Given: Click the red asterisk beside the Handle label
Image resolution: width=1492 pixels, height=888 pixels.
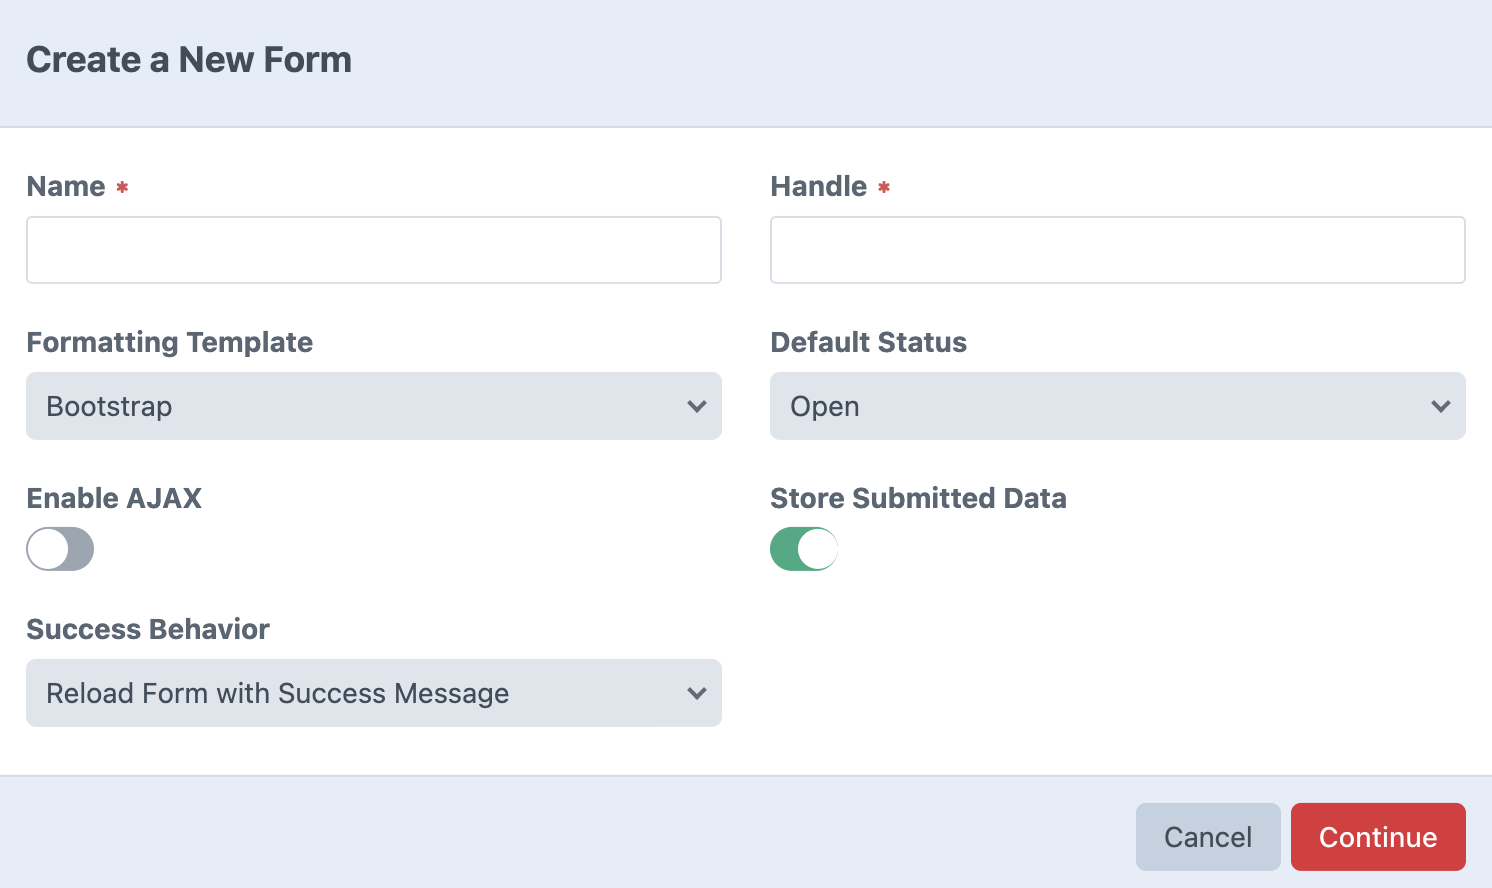Looking at the screenshot, I should (884, 187).
